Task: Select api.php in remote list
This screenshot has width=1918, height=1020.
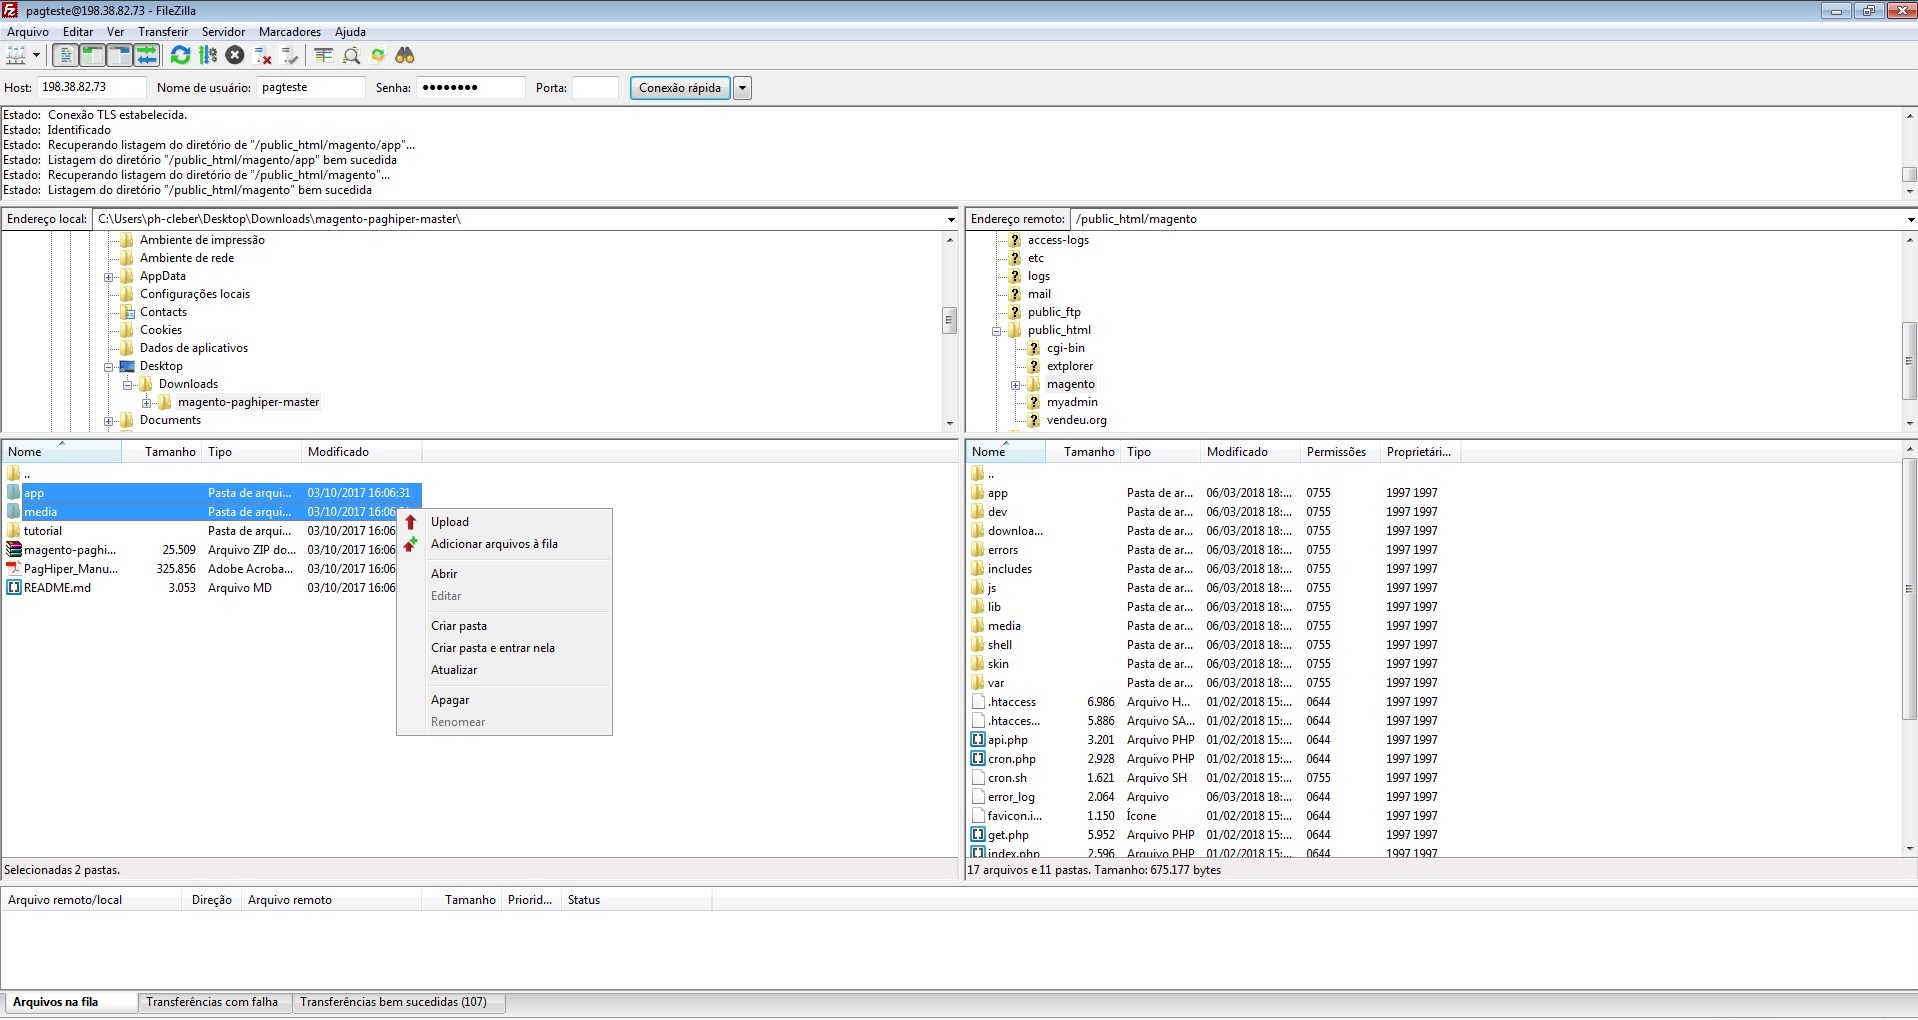Action: click(1215, 740)
